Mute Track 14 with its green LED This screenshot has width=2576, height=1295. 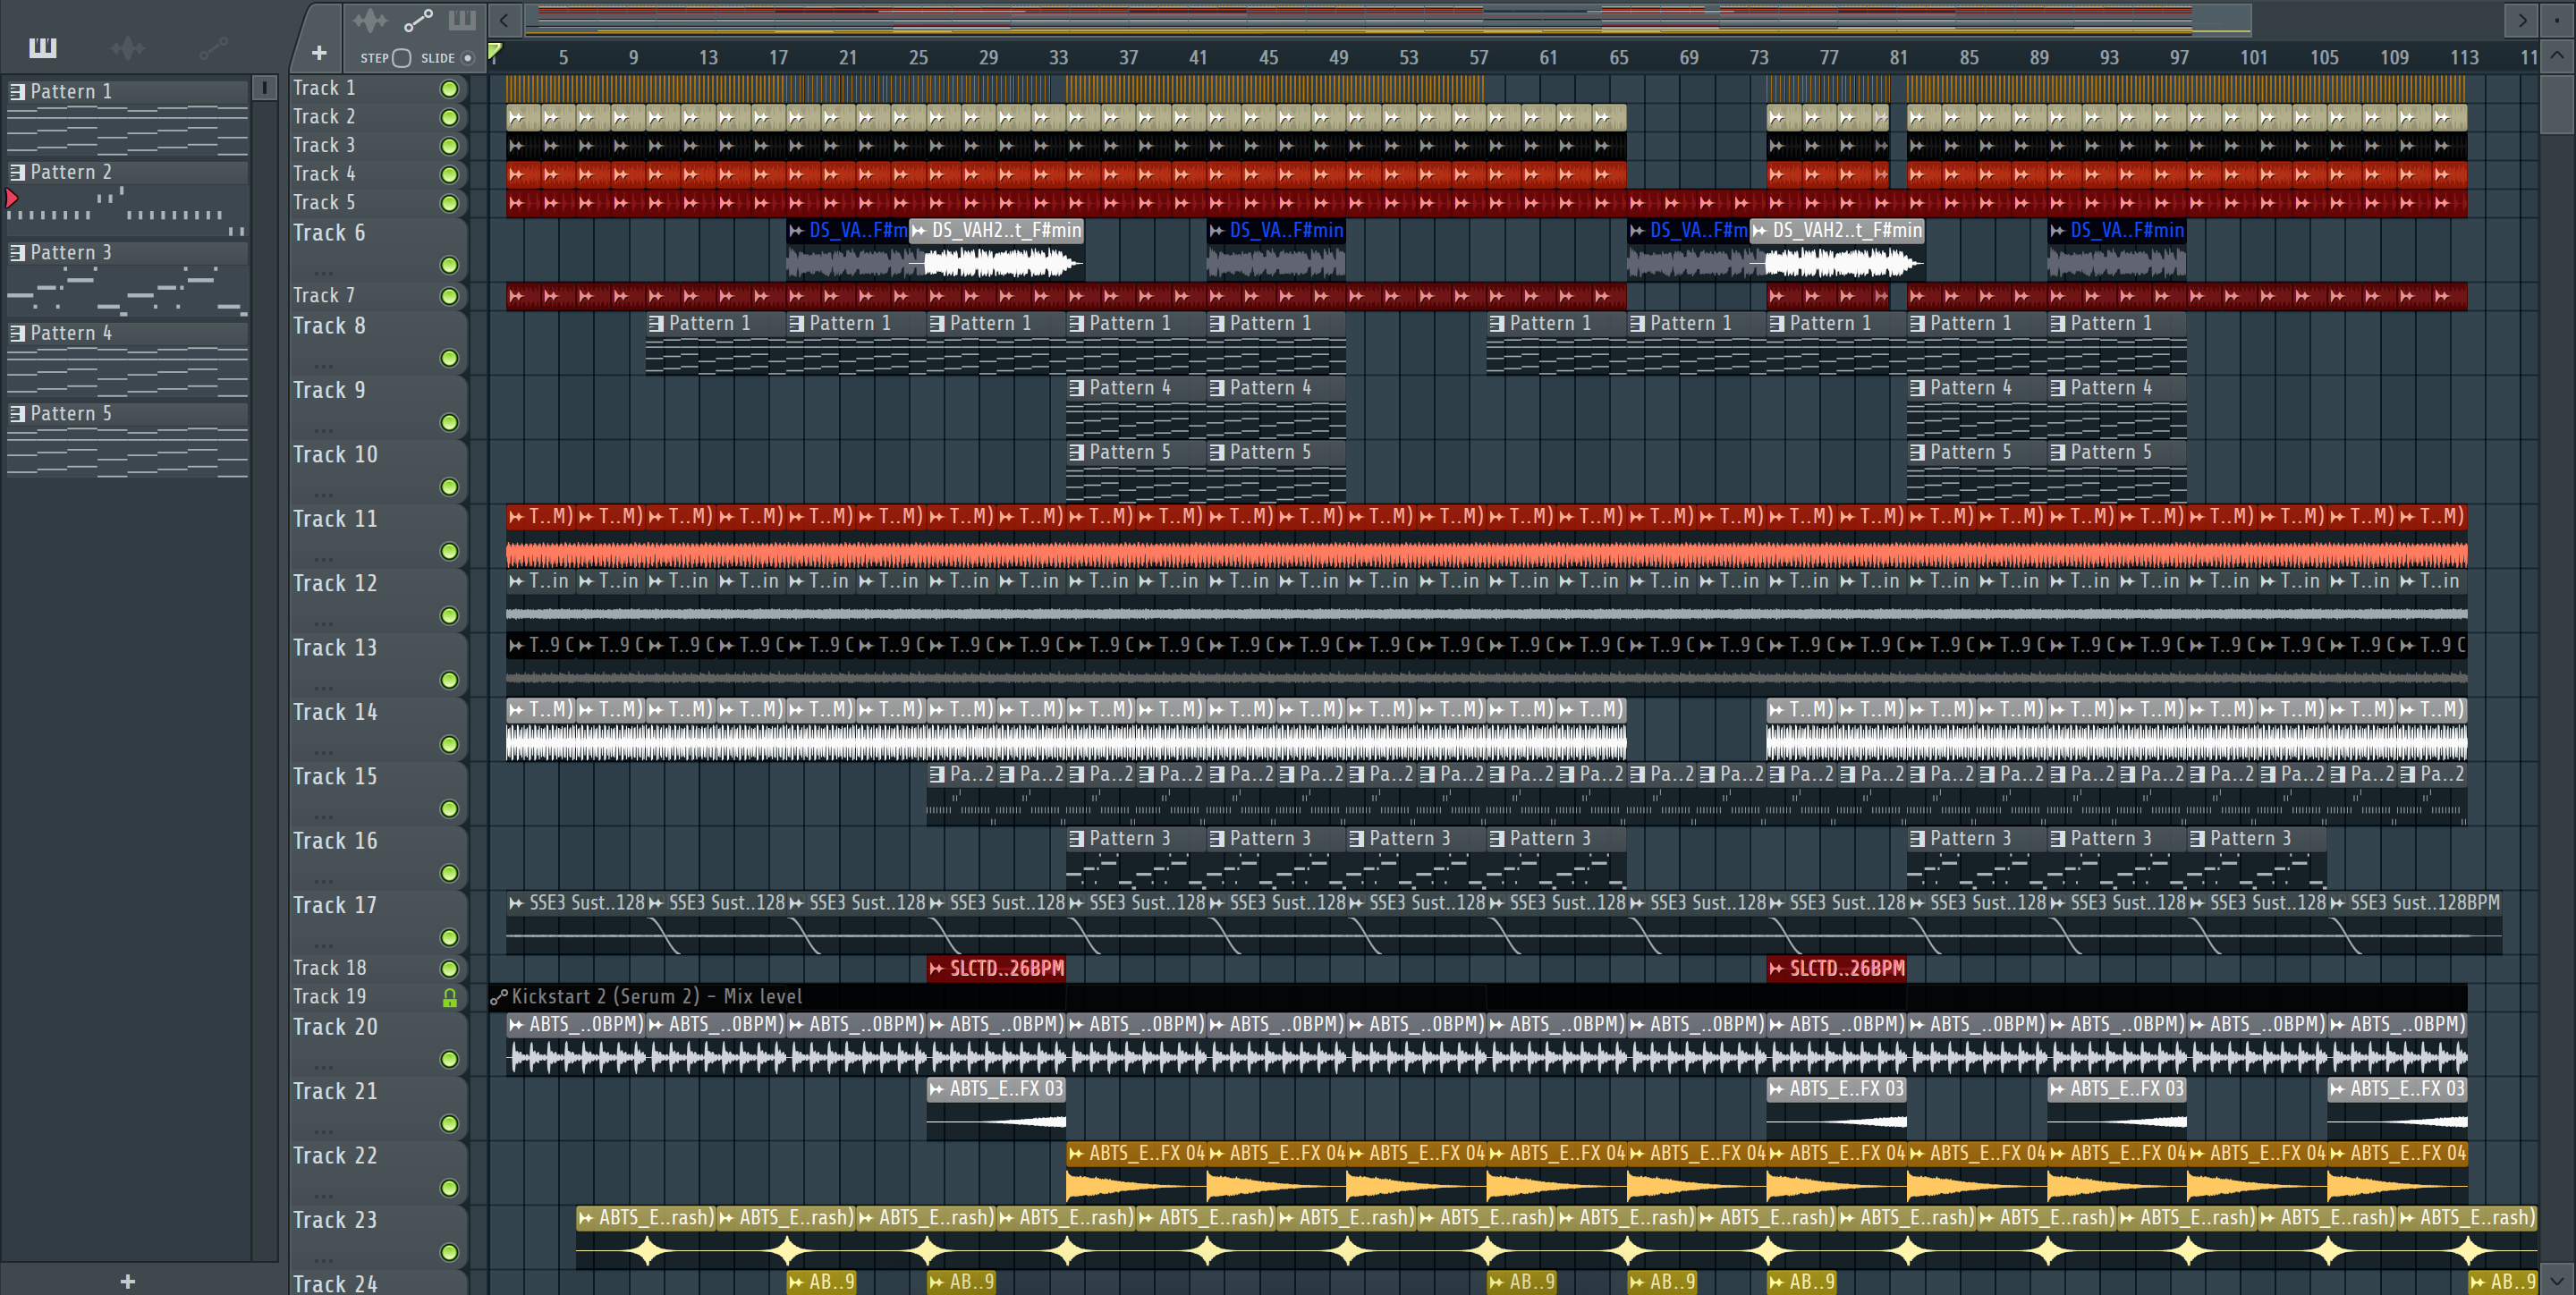[450, 745]
